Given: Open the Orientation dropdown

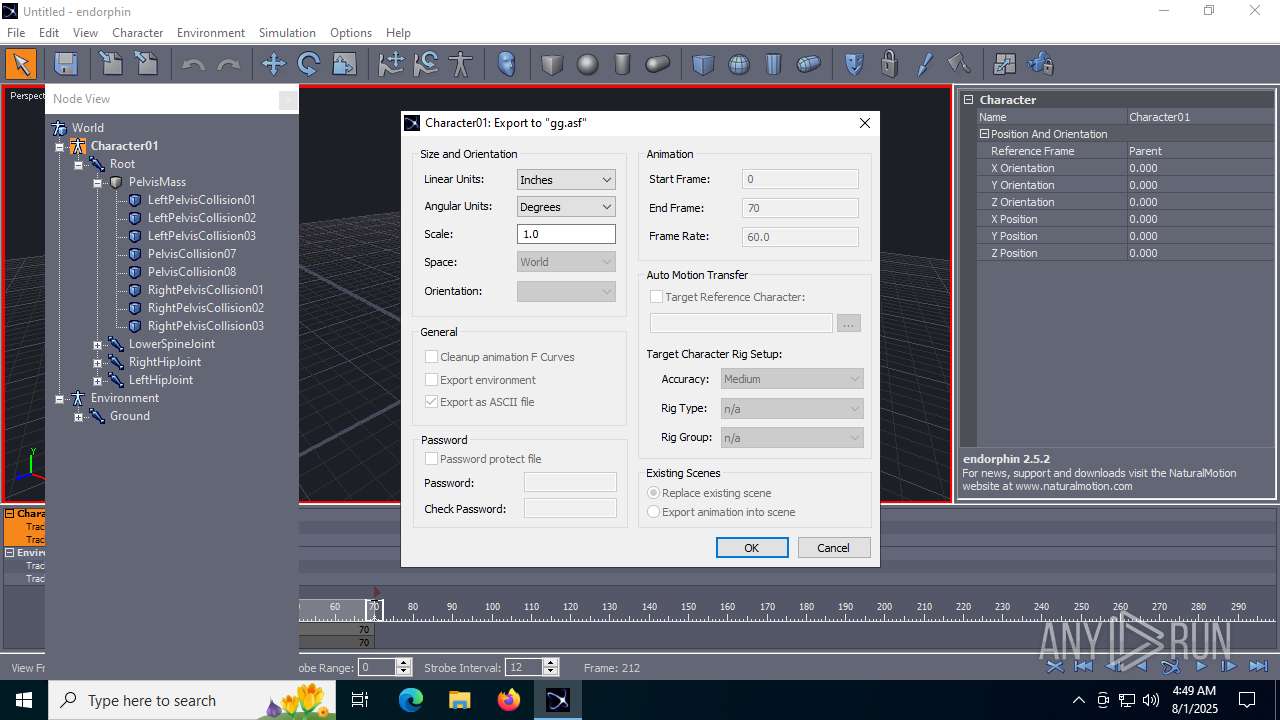Looking at the screenshot, I should pyautogui.click(x=566, y=291).
